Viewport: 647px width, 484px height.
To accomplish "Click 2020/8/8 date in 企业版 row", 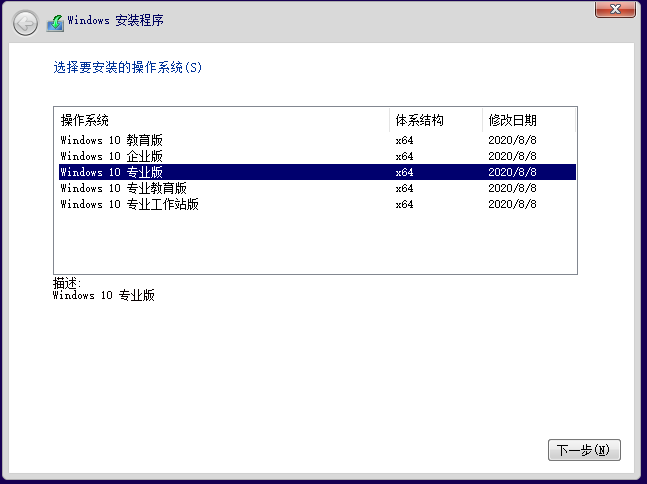I will coord(512,156).
